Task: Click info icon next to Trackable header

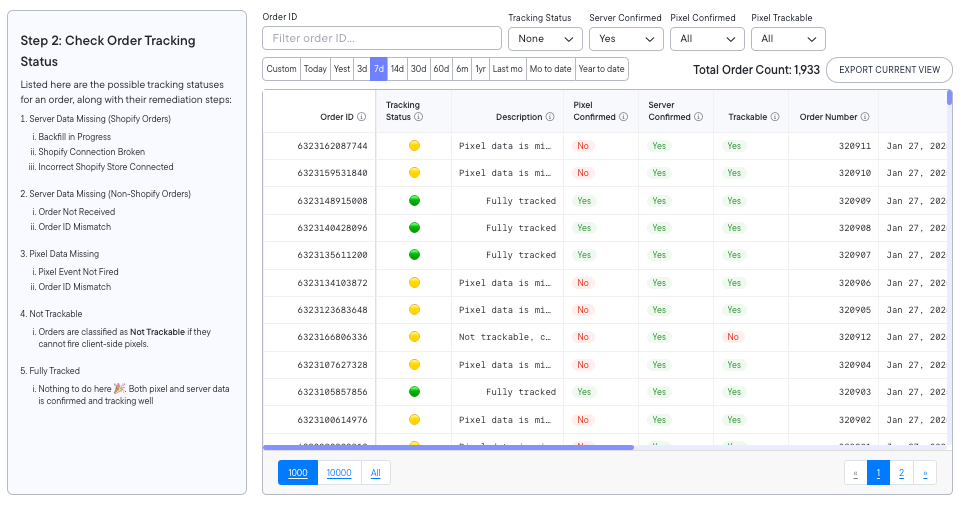Action: [x=775, y=117]
